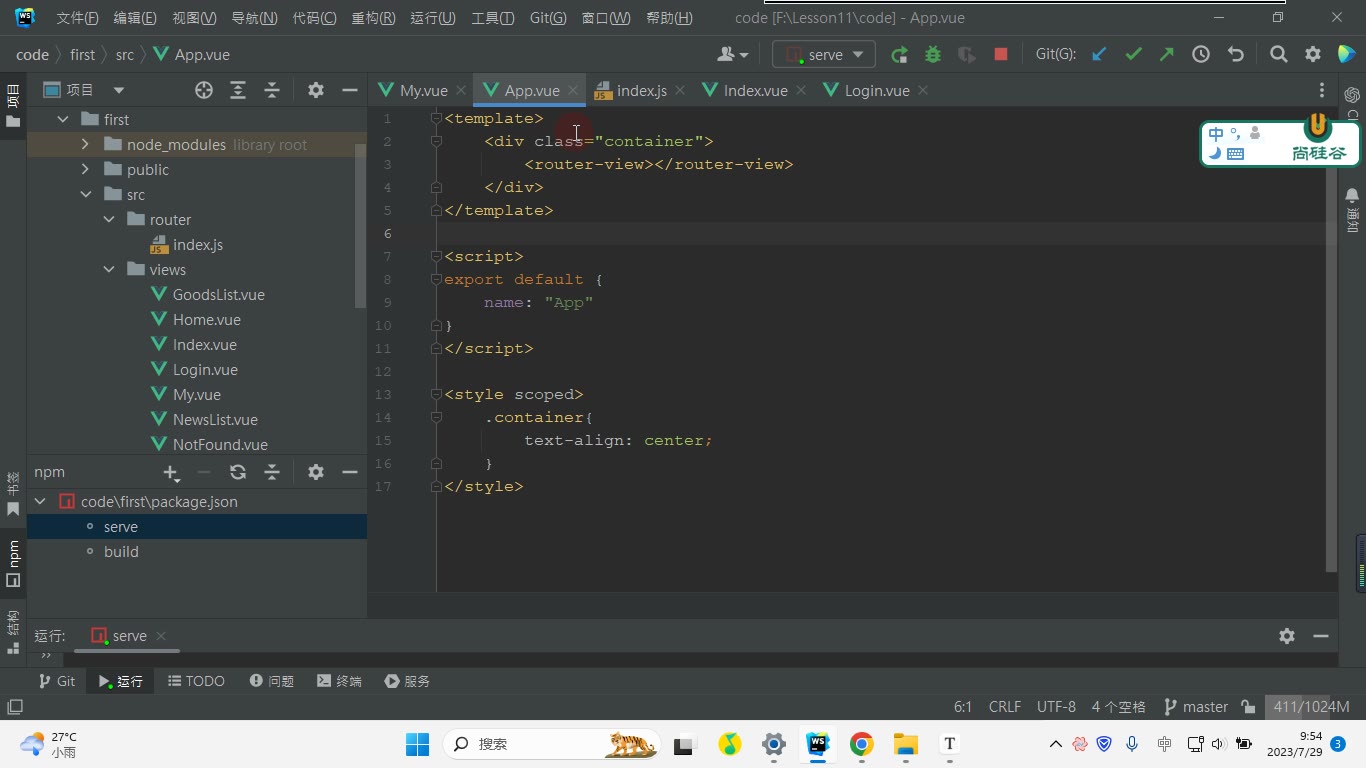Open the 文件(F) menu

click(78, 18)
